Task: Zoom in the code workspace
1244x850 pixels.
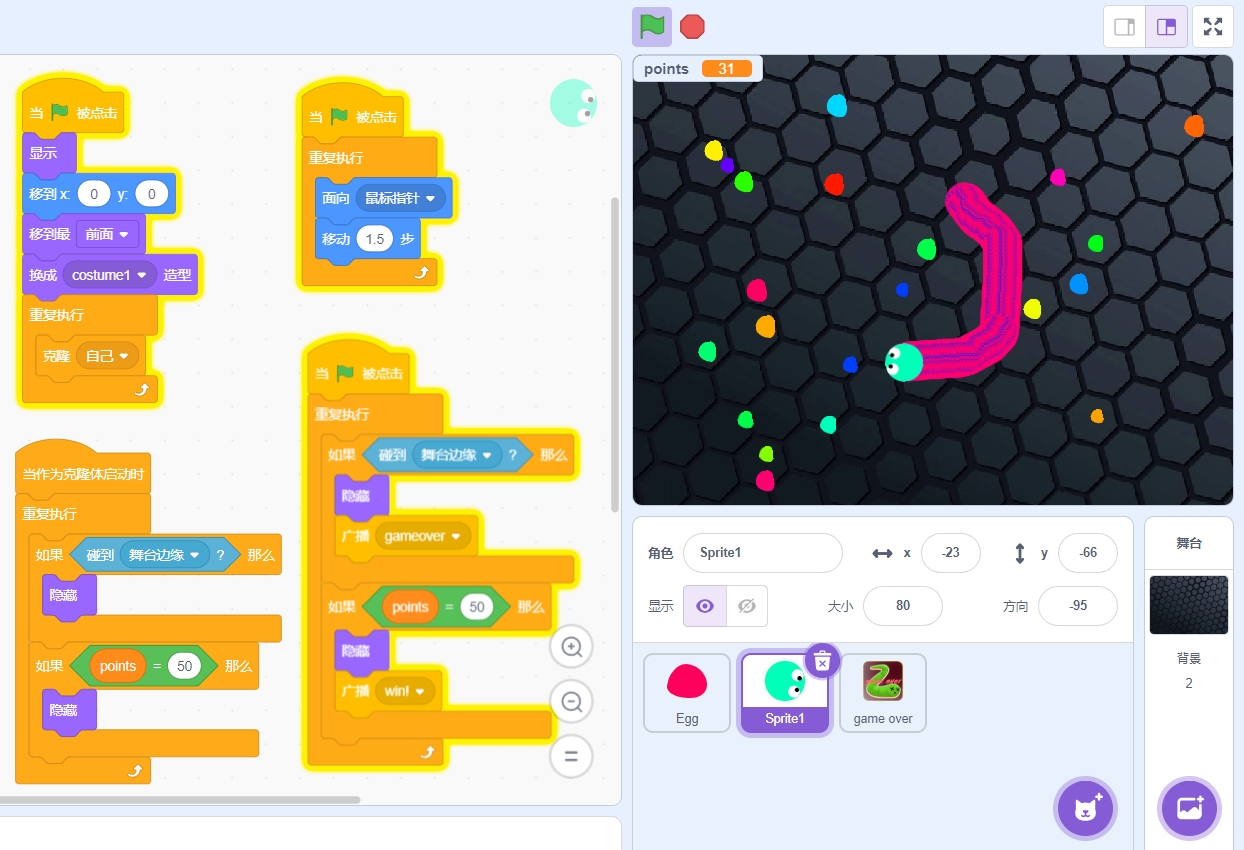Action: click(x=572, y=647)
